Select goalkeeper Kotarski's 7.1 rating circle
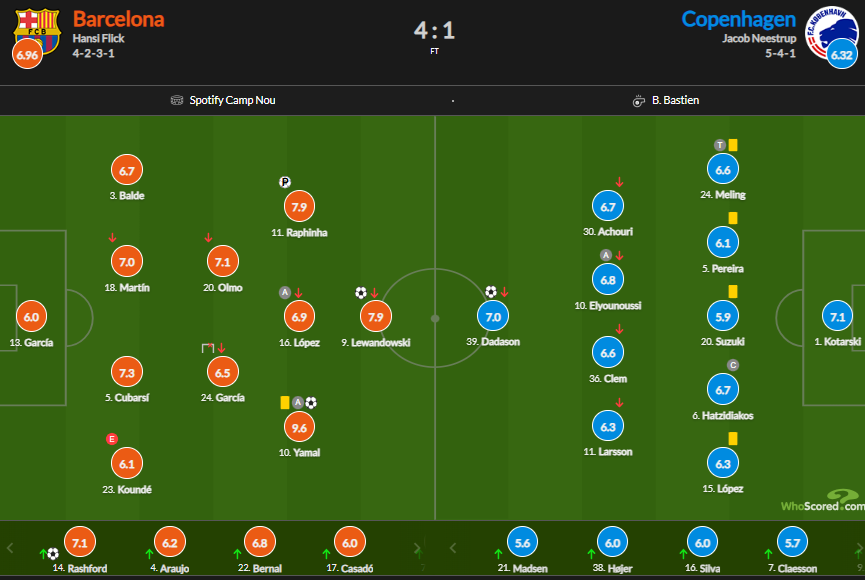This screenshot has height=580, width=865. tap(837, 317)
